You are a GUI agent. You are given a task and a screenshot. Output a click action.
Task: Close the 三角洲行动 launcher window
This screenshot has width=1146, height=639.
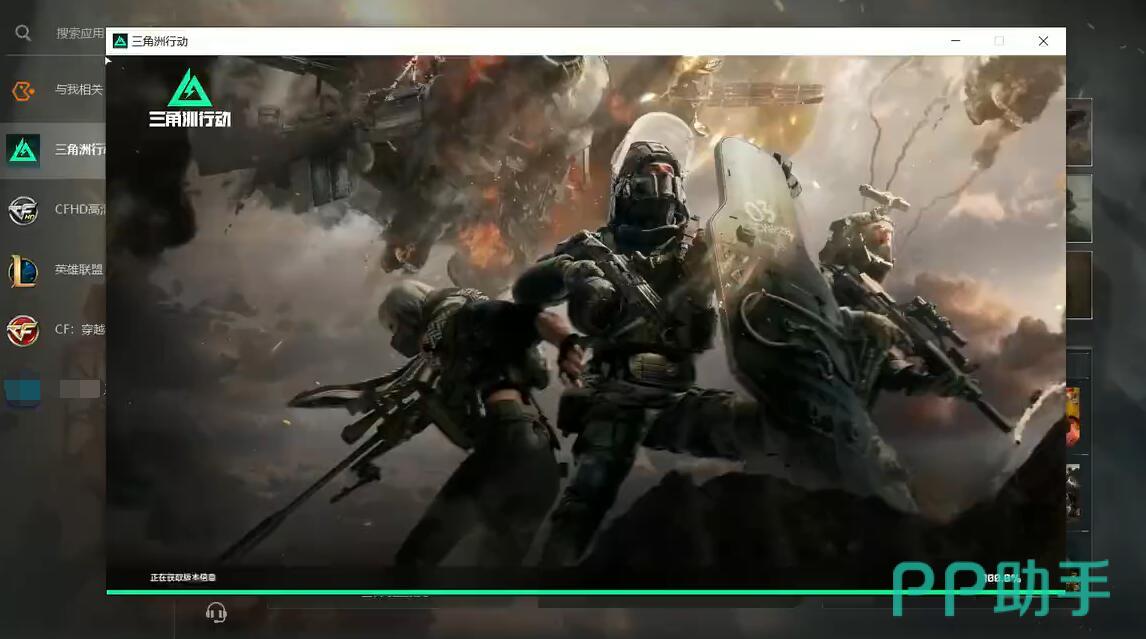[x=1043, y=41]
